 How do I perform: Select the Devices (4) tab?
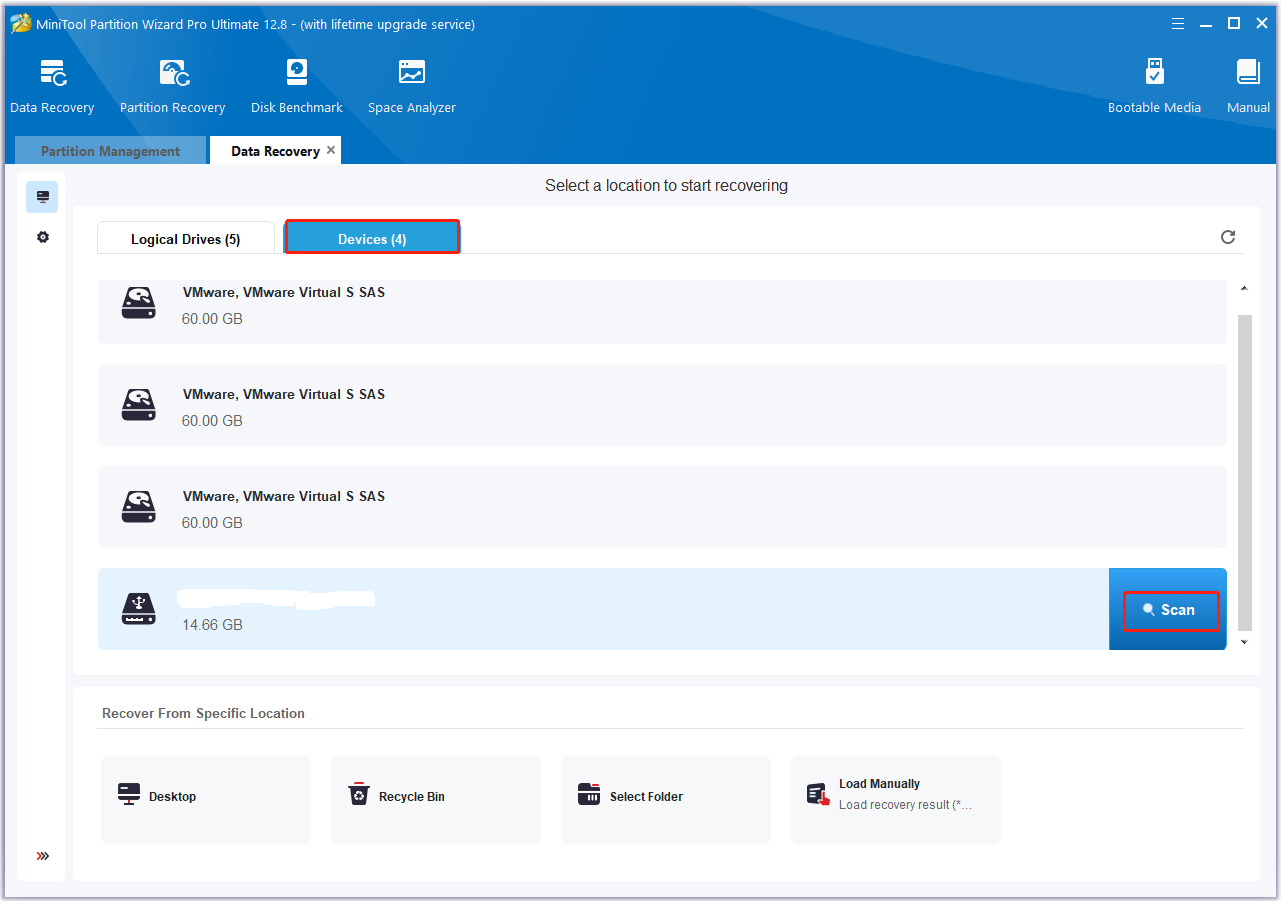pos(372,238)
